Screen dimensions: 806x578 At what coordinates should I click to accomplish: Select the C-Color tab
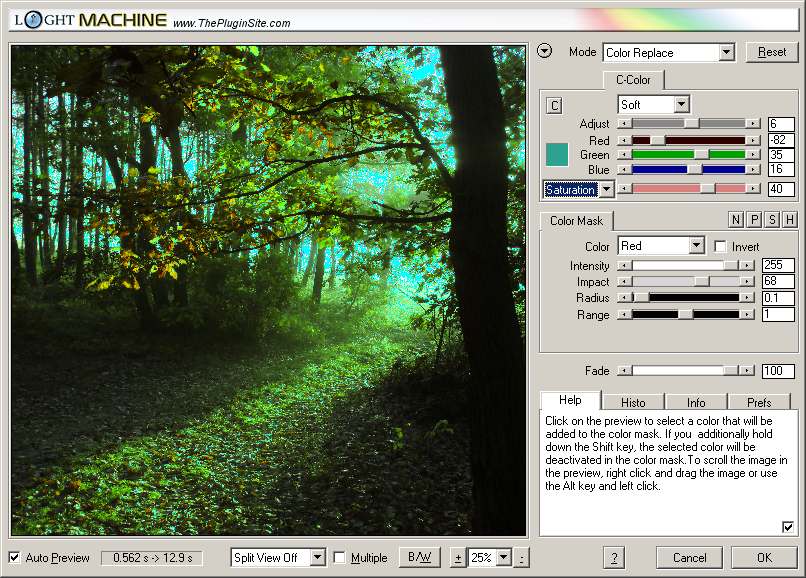click(x=633, y=80)
